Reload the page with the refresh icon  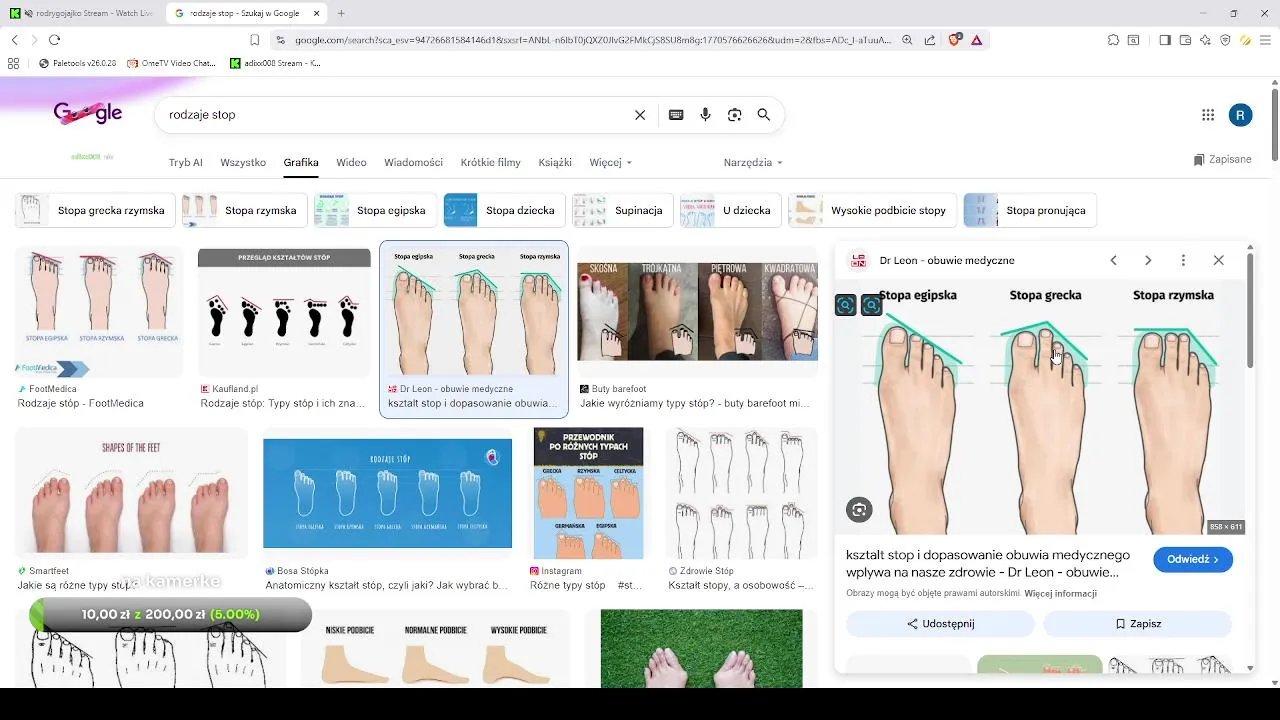(x=54, y=40)
